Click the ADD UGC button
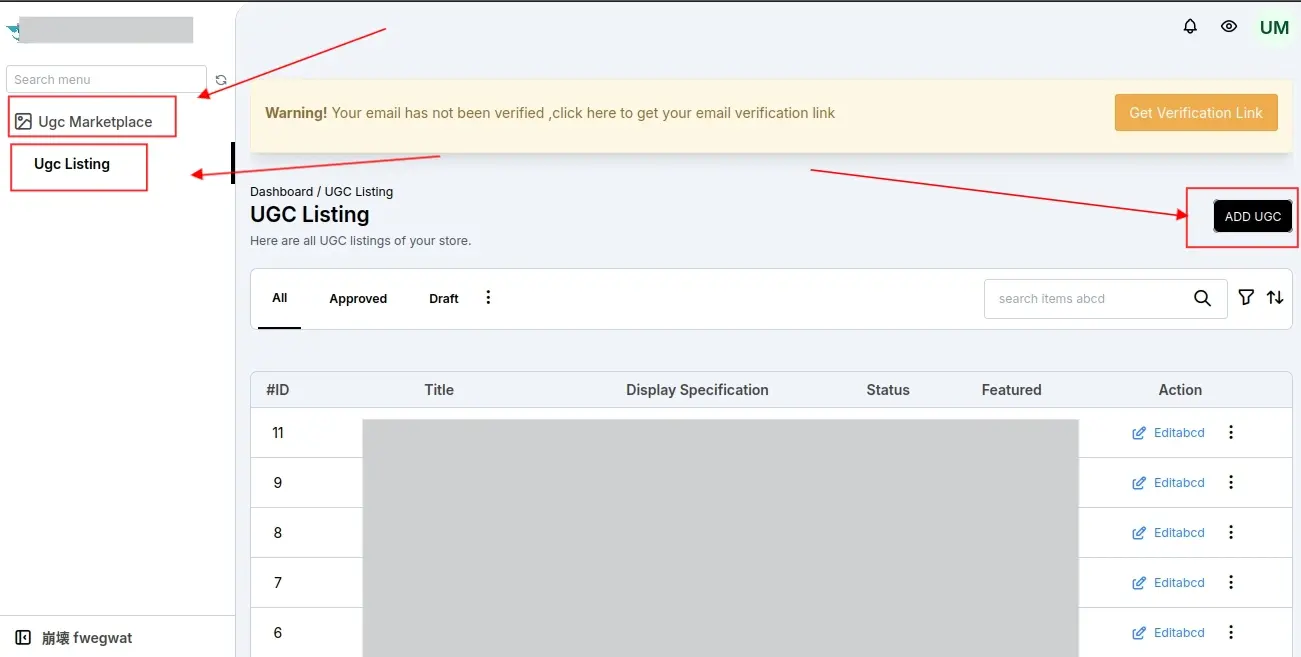This screenshot has height=657, width=1301. pyautogui.click(x=1253, y=216)
